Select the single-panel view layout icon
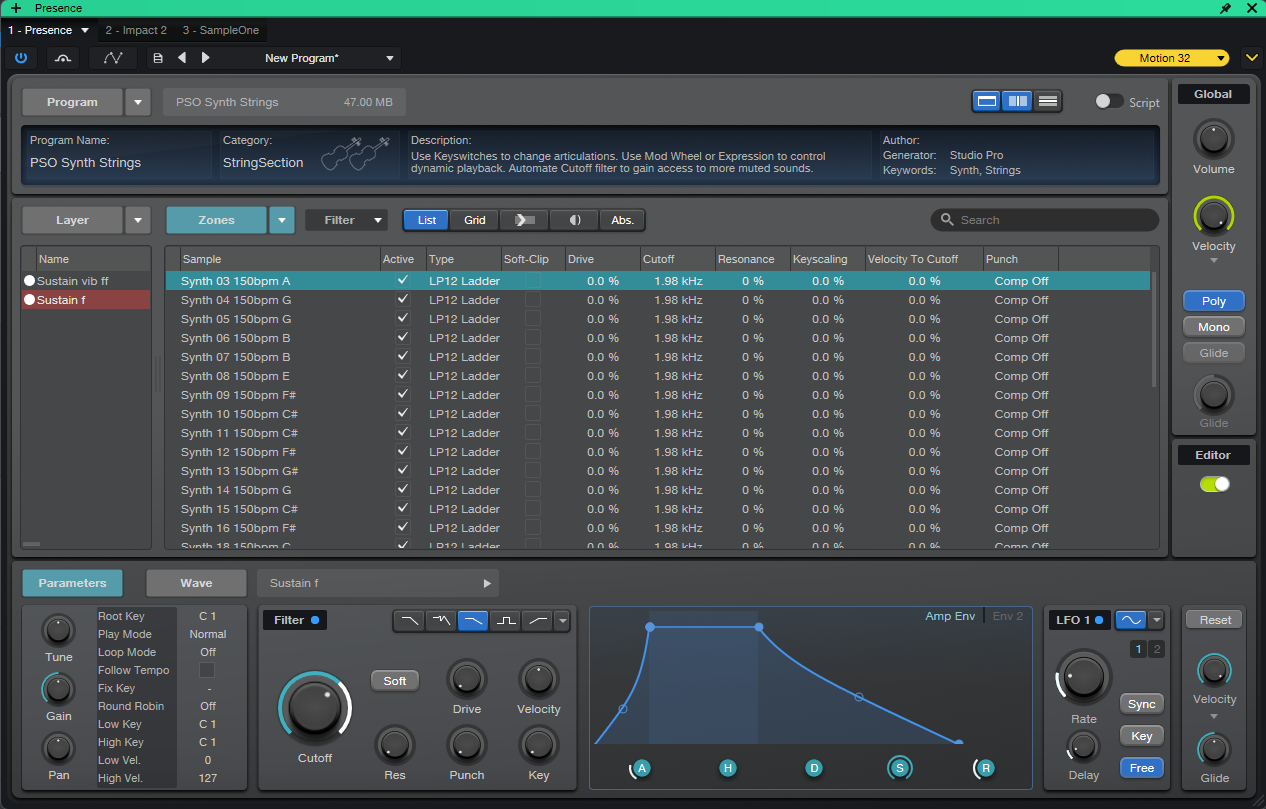Image resolution: width=1266 pixels, height=809 pixels. (x=987, y=101)
